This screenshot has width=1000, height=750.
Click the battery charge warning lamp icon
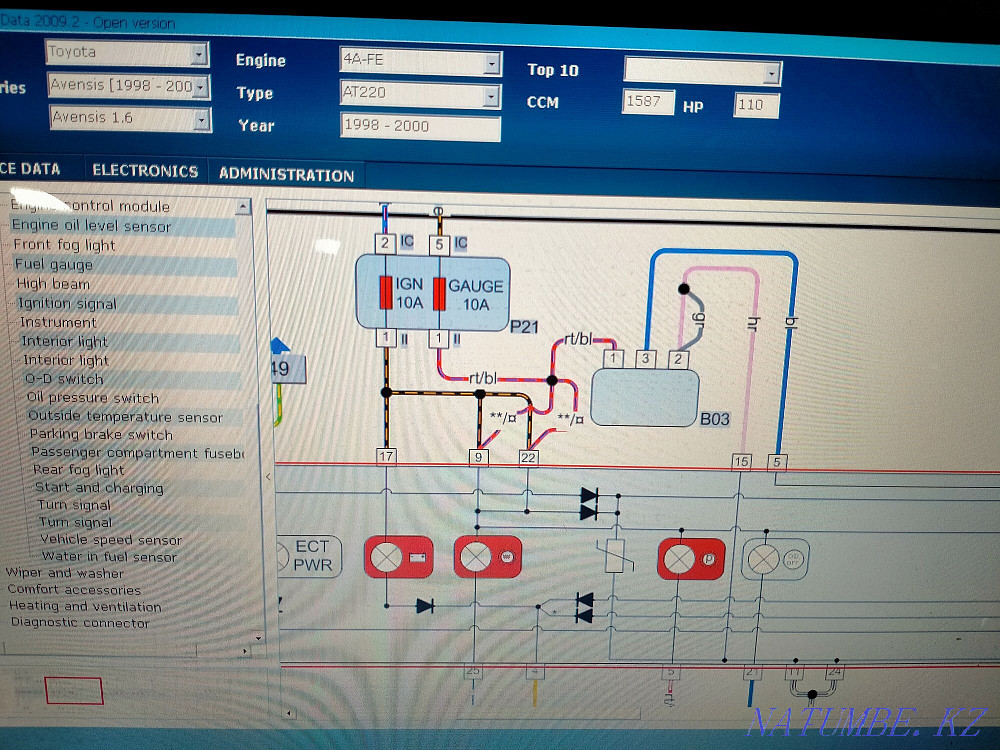pyautogui.click(x=399, y=557)
